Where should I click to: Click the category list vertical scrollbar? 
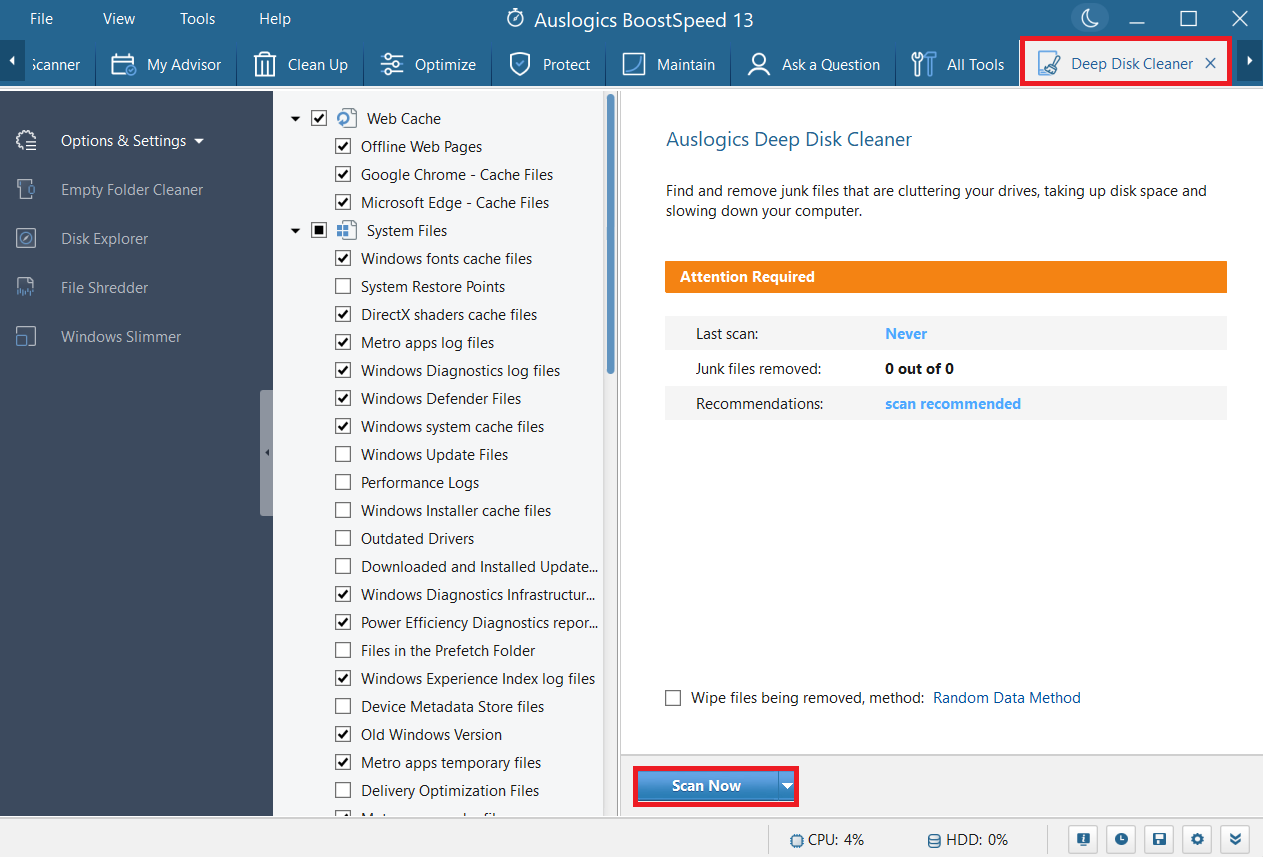(x=610, y=234)
